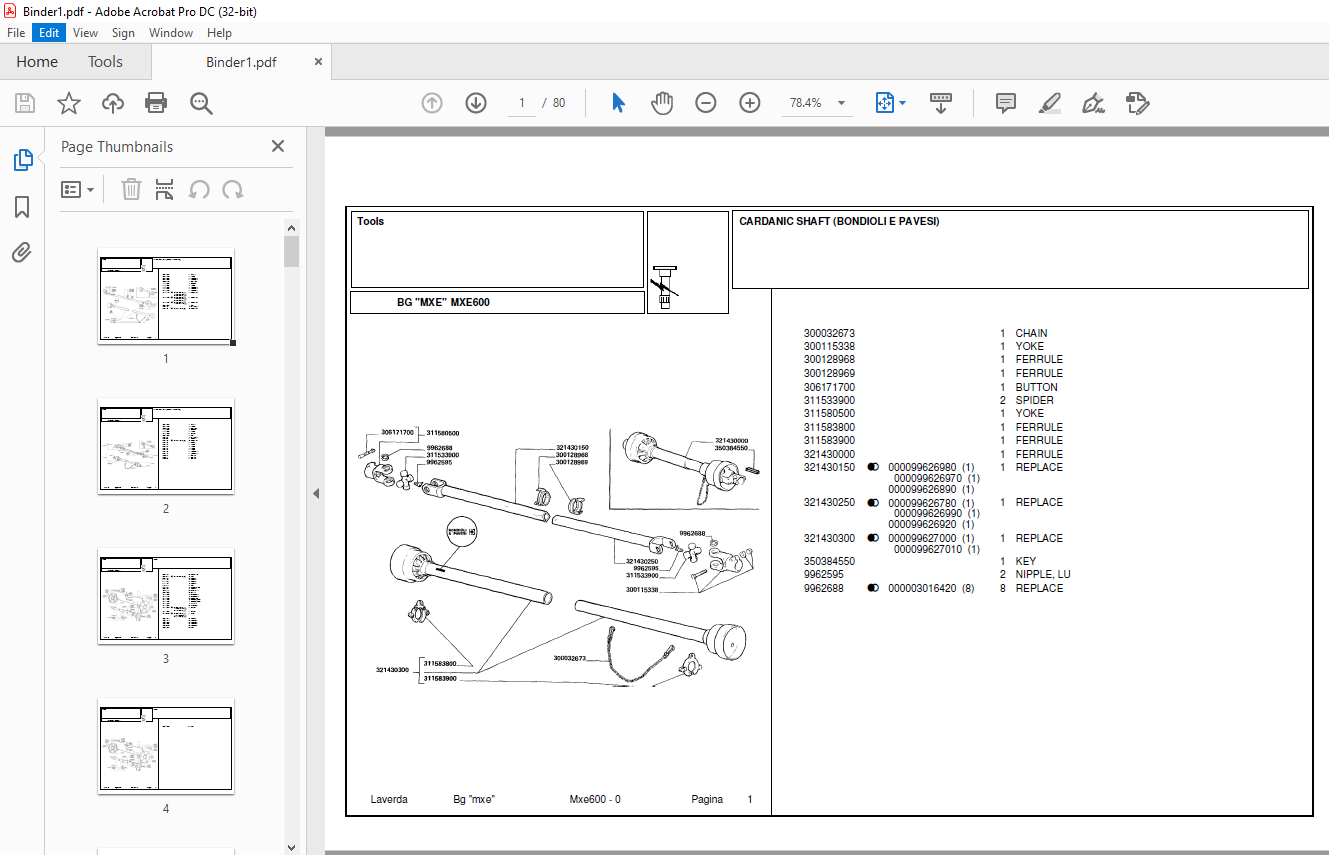Click the Print icon
Viewport: 1329px width, 855px height.
[x=156, y=103]
